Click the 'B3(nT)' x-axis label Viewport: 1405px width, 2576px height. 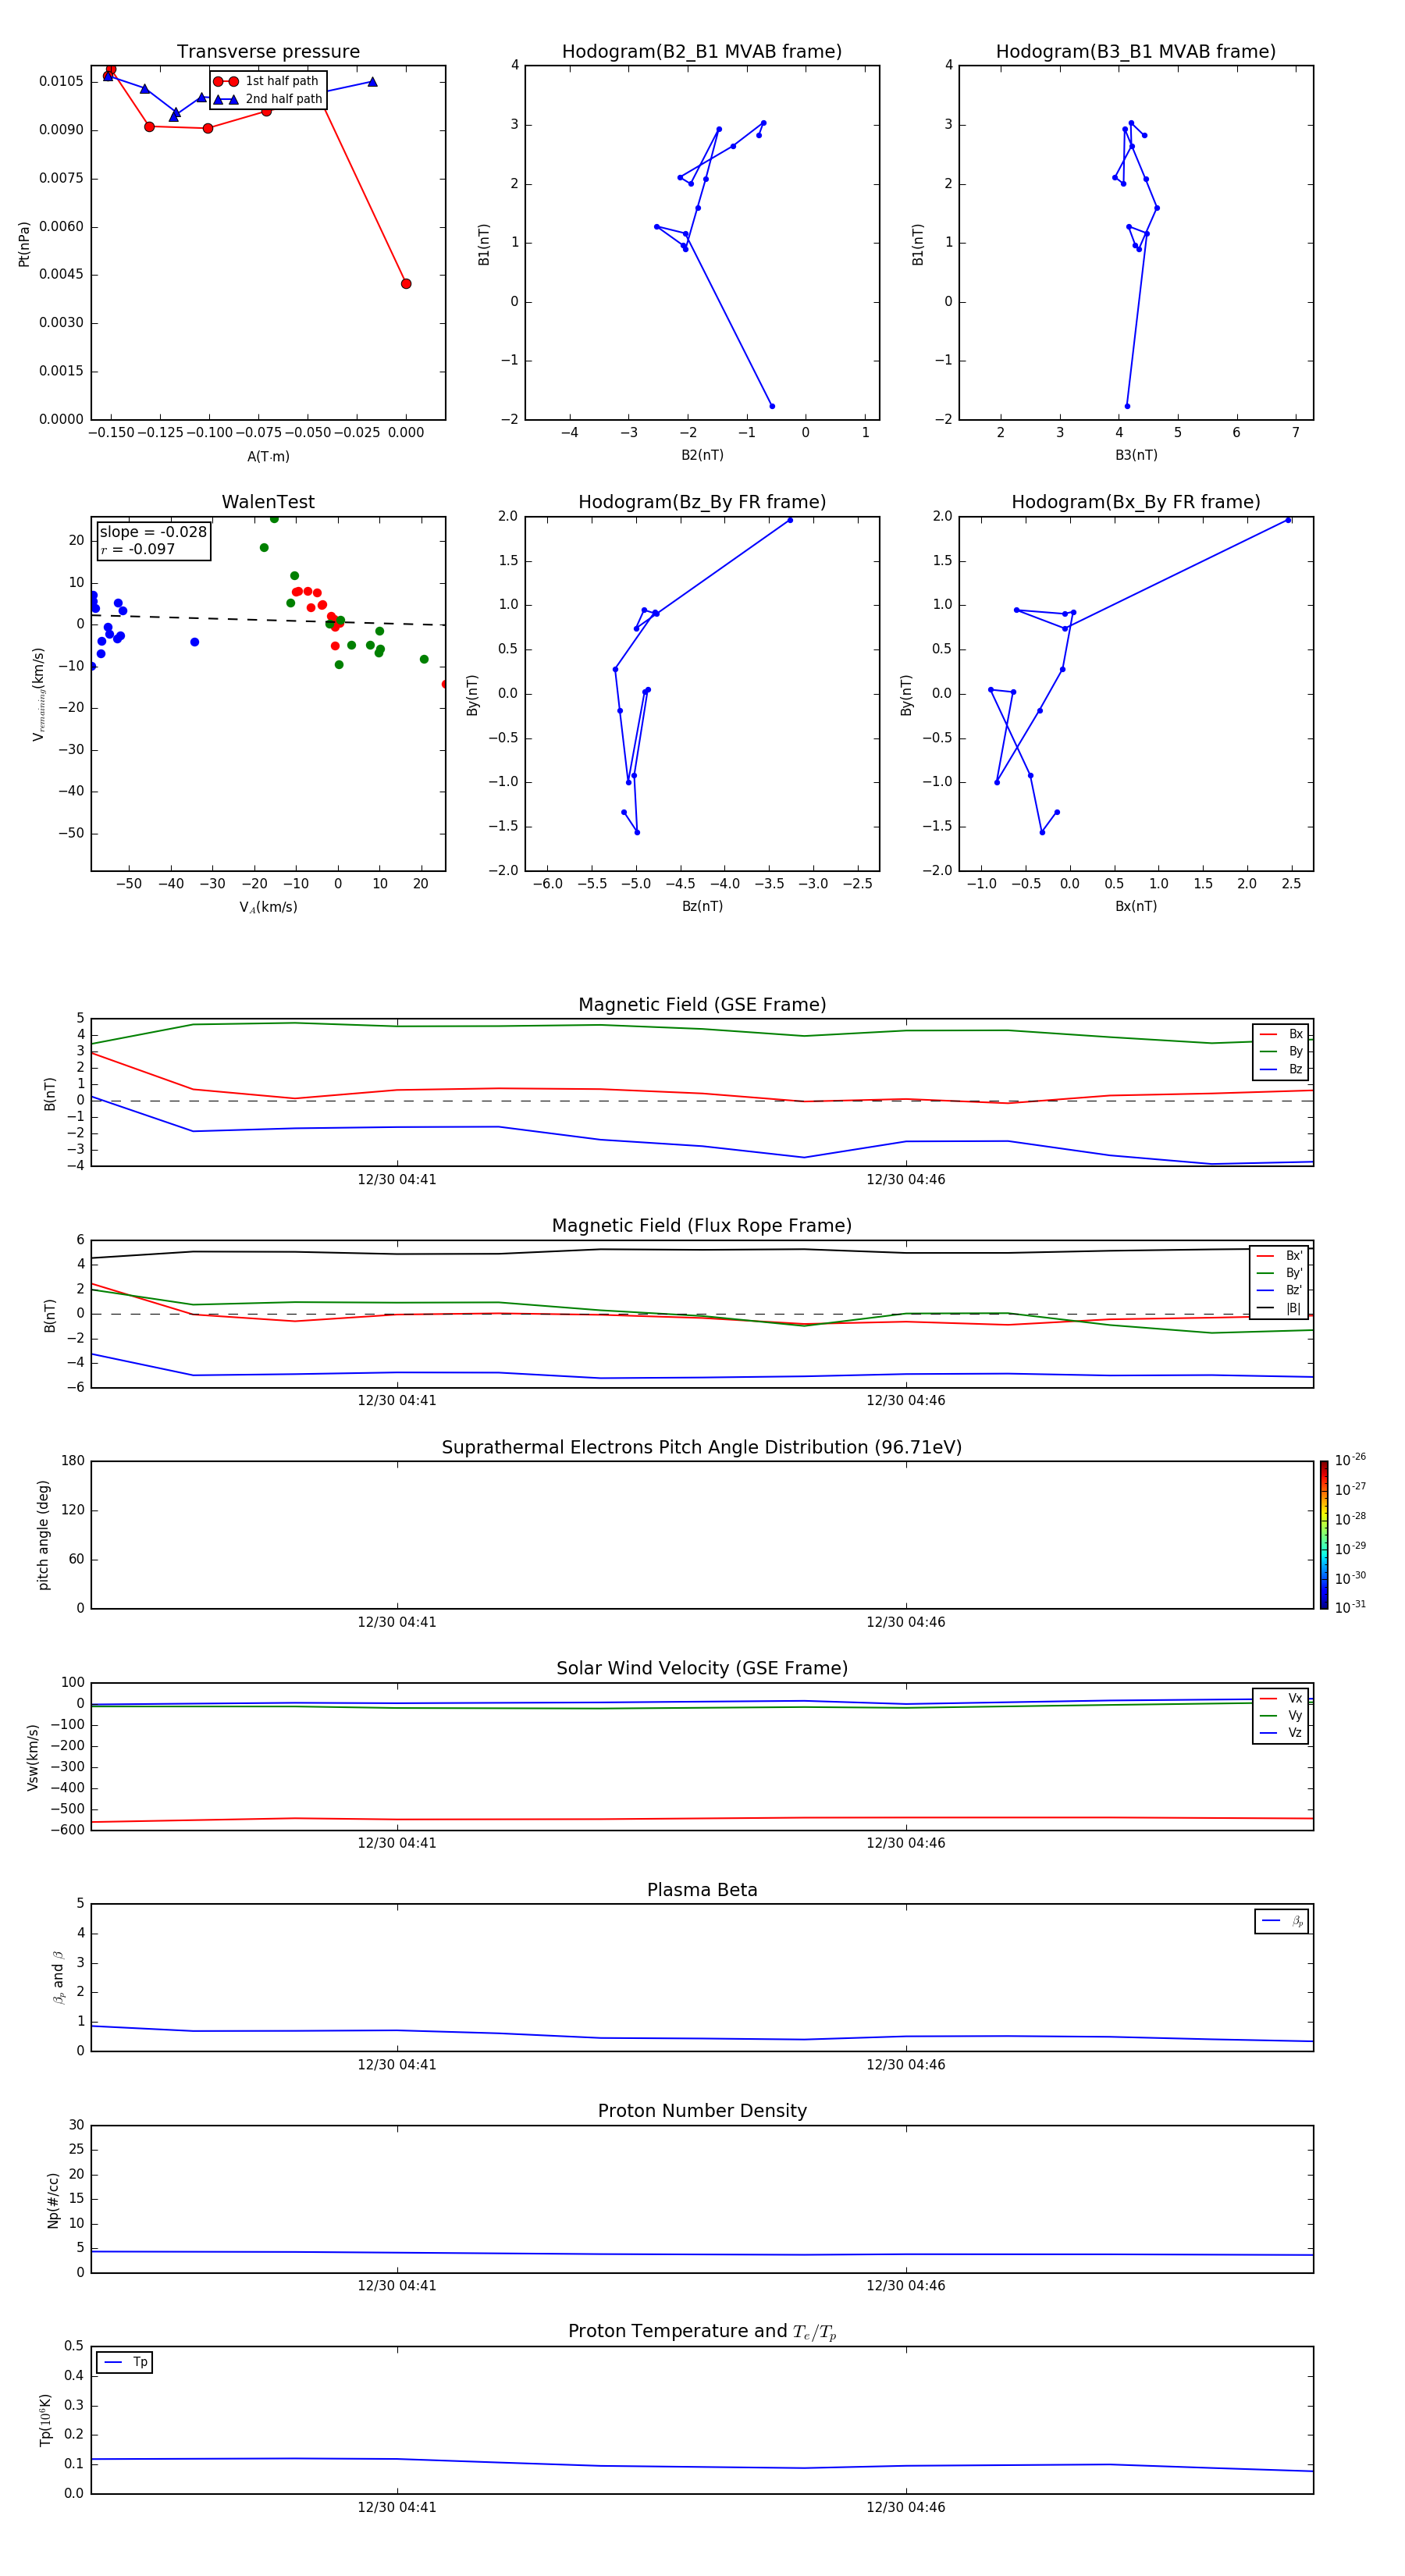(x=1136, y=455)
